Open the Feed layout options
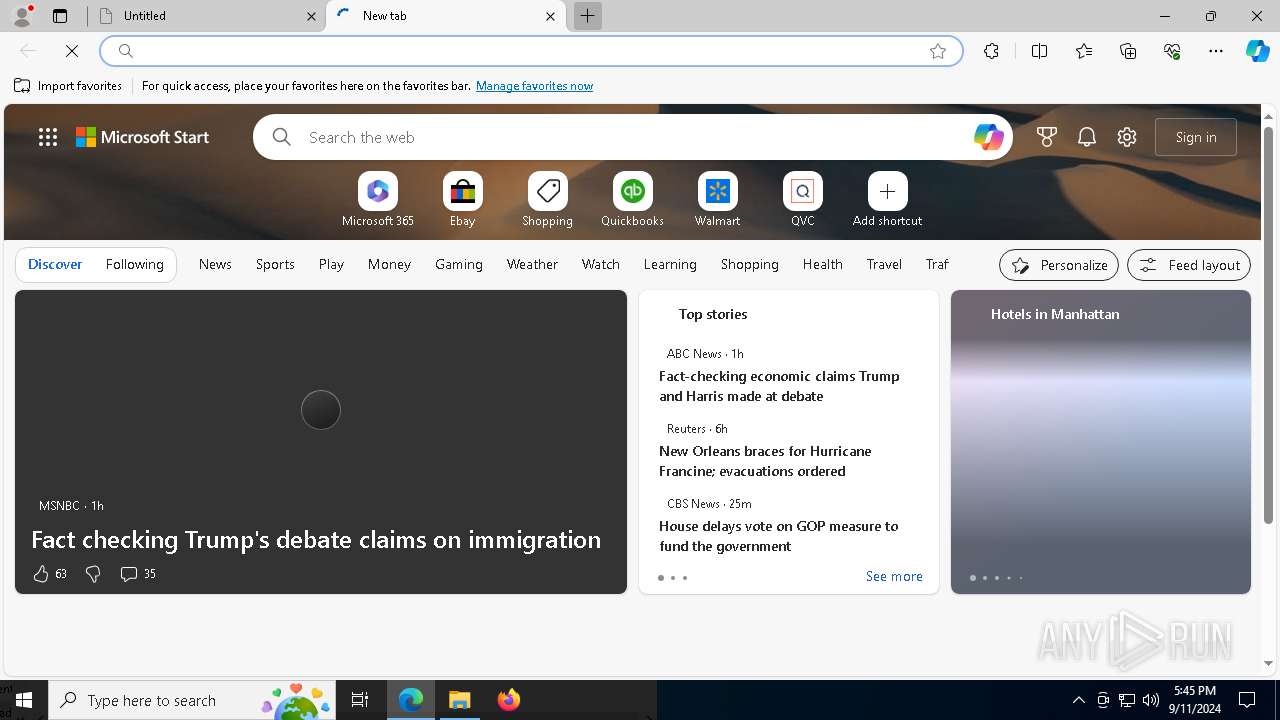 tap(1189, 265)
